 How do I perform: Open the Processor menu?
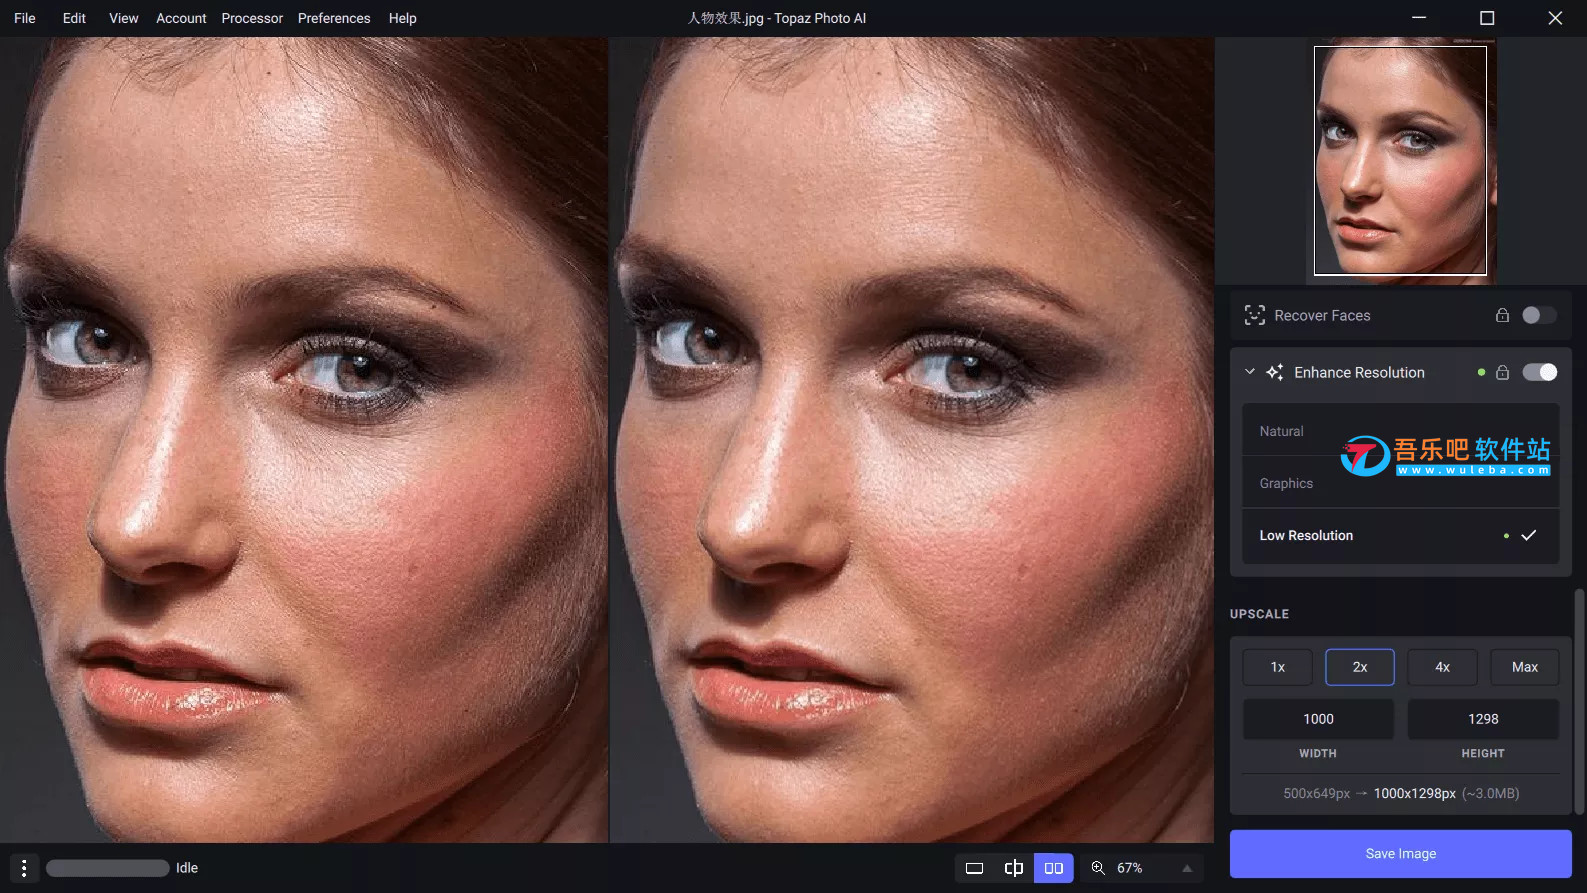252,18
